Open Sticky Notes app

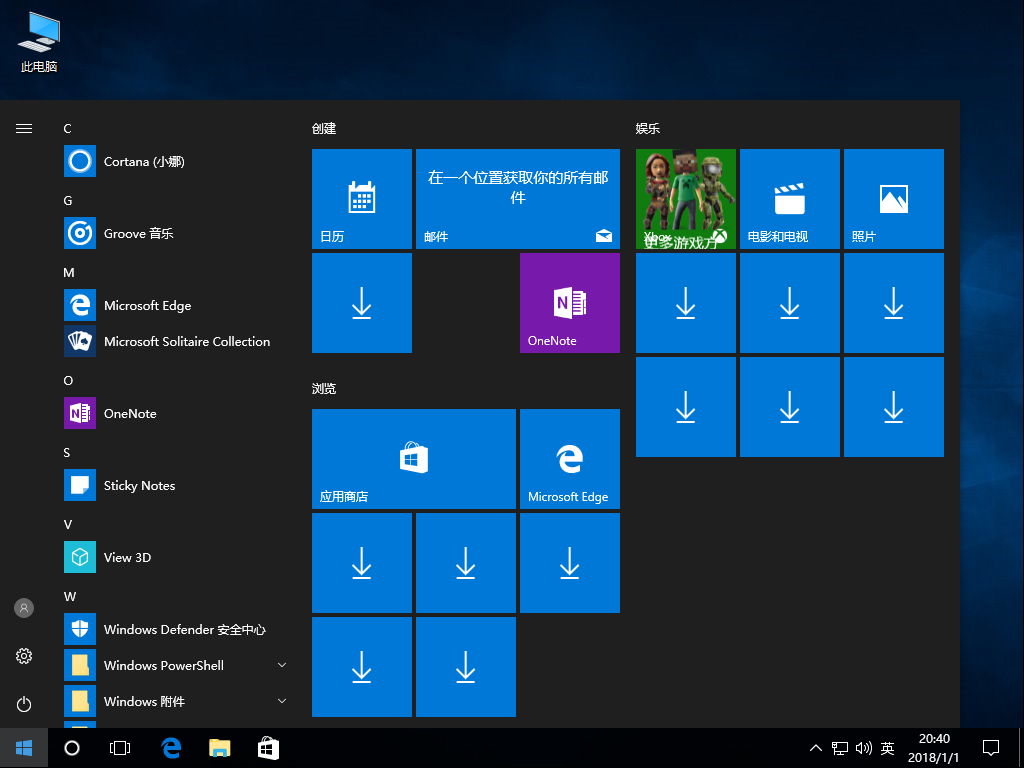(176, 485)
